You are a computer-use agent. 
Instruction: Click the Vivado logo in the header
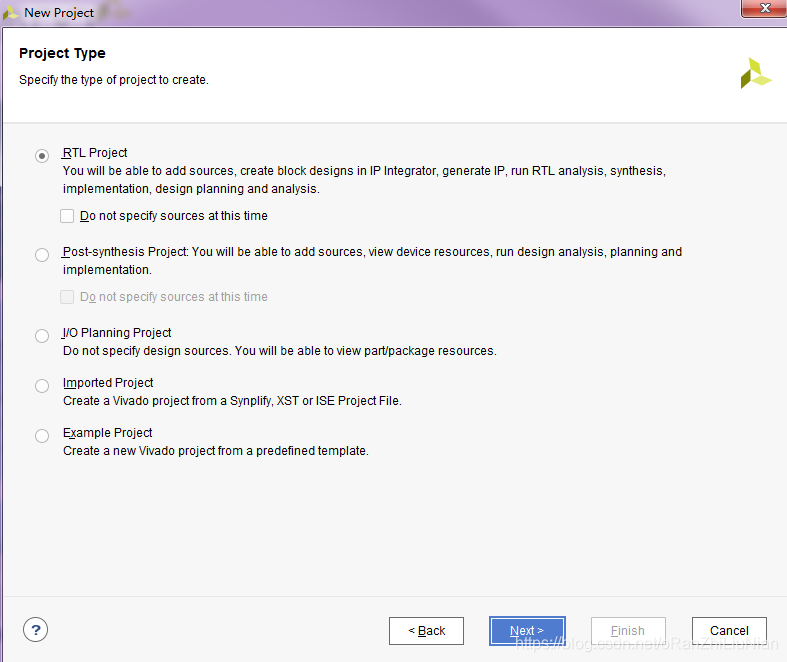[x=755, y=73]
